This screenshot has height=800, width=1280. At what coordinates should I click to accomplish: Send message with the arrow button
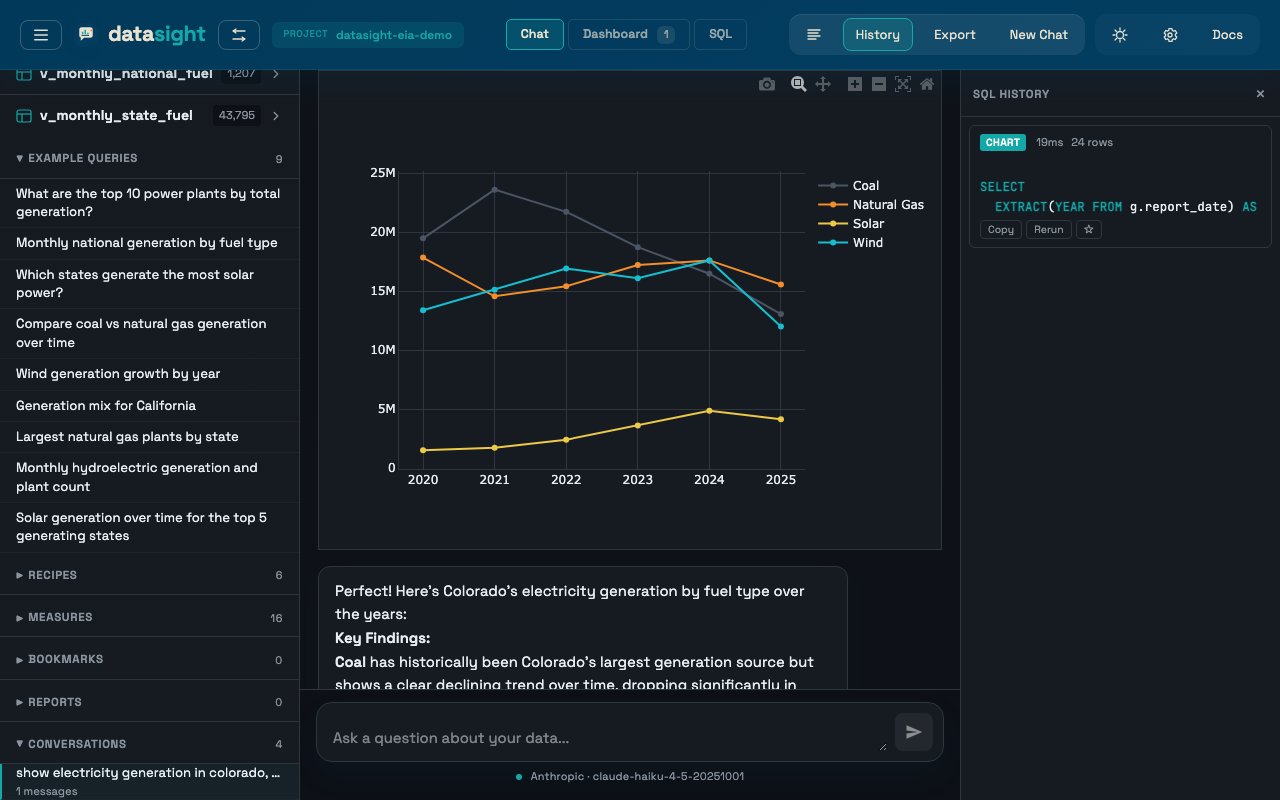(914, 732)
